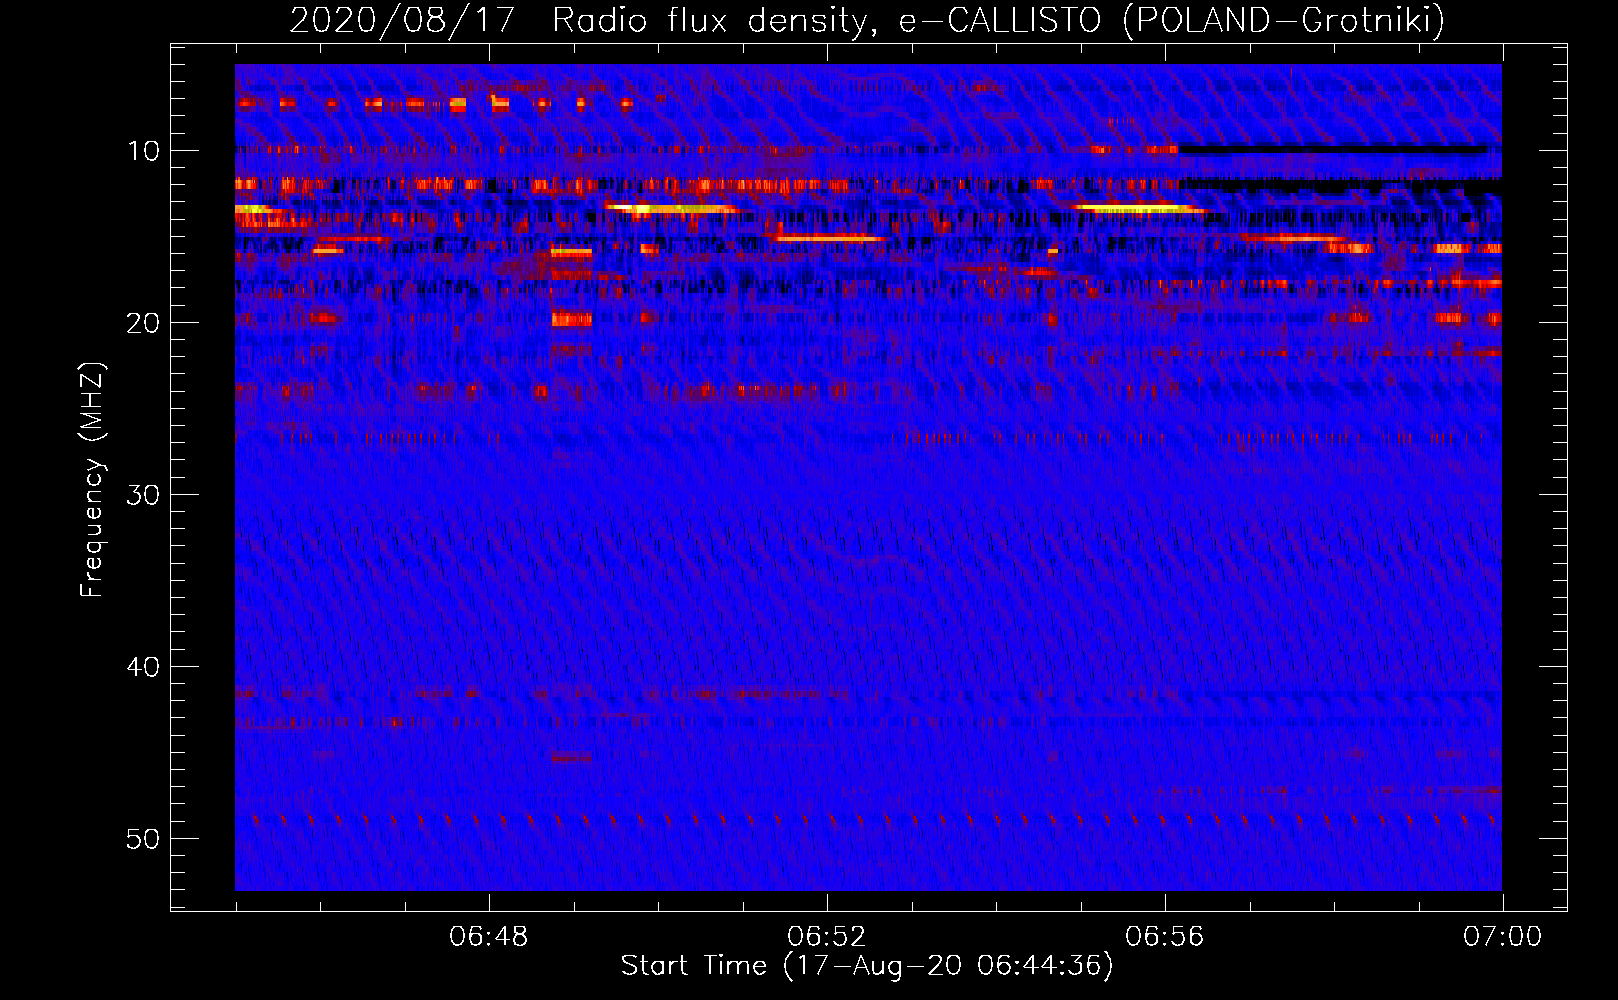Click the station name '(POLAND-Grotniki)'

(x=1284, y=20)
